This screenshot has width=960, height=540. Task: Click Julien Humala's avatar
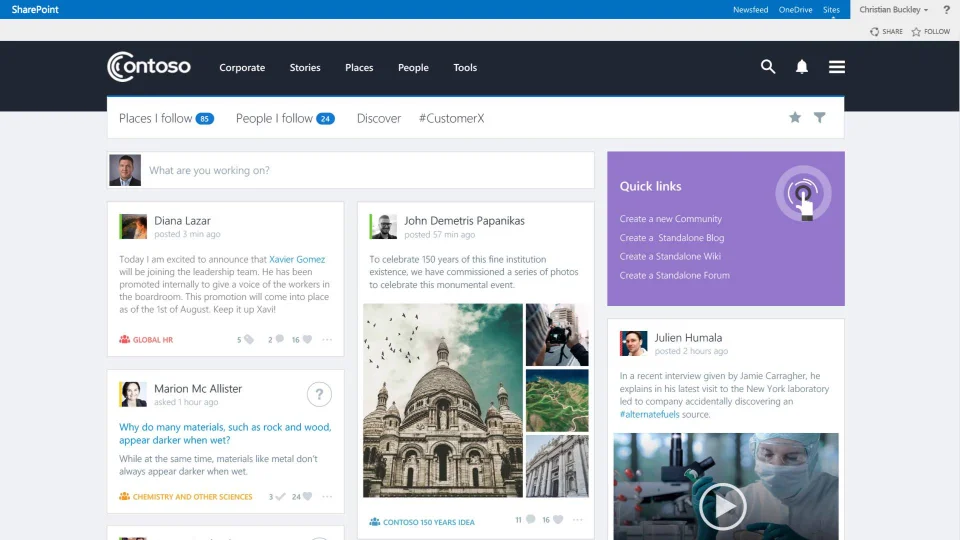(633, 343)
